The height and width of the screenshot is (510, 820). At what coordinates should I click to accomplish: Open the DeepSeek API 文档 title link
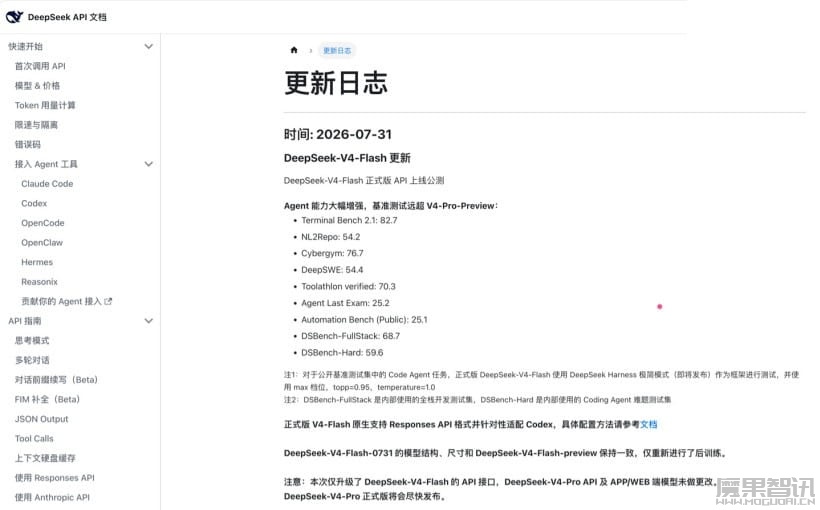[67, 17]
